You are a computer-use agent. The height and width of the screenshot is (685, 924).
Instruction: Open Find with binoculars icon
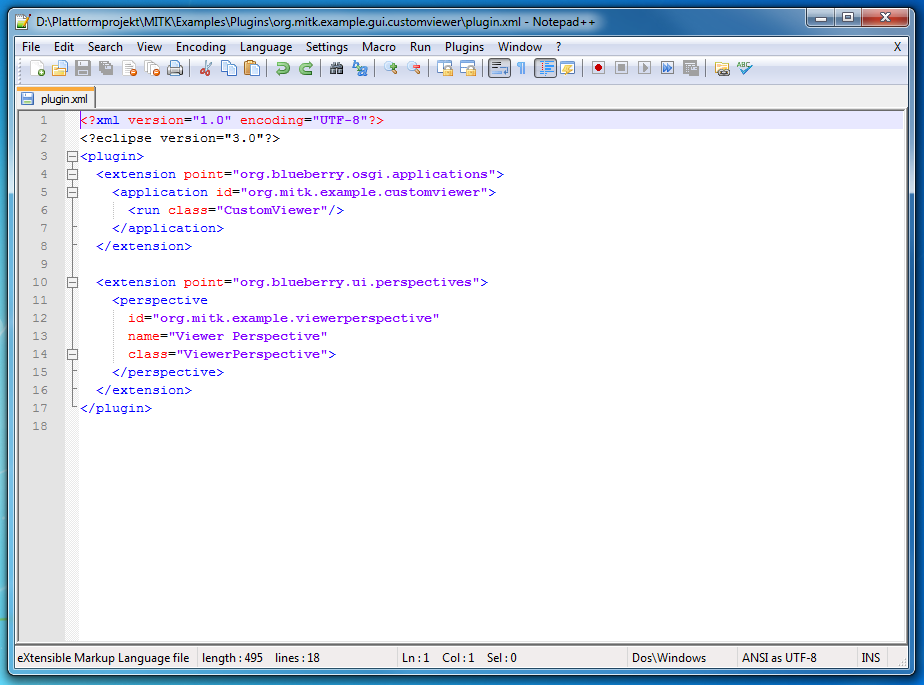336,68
